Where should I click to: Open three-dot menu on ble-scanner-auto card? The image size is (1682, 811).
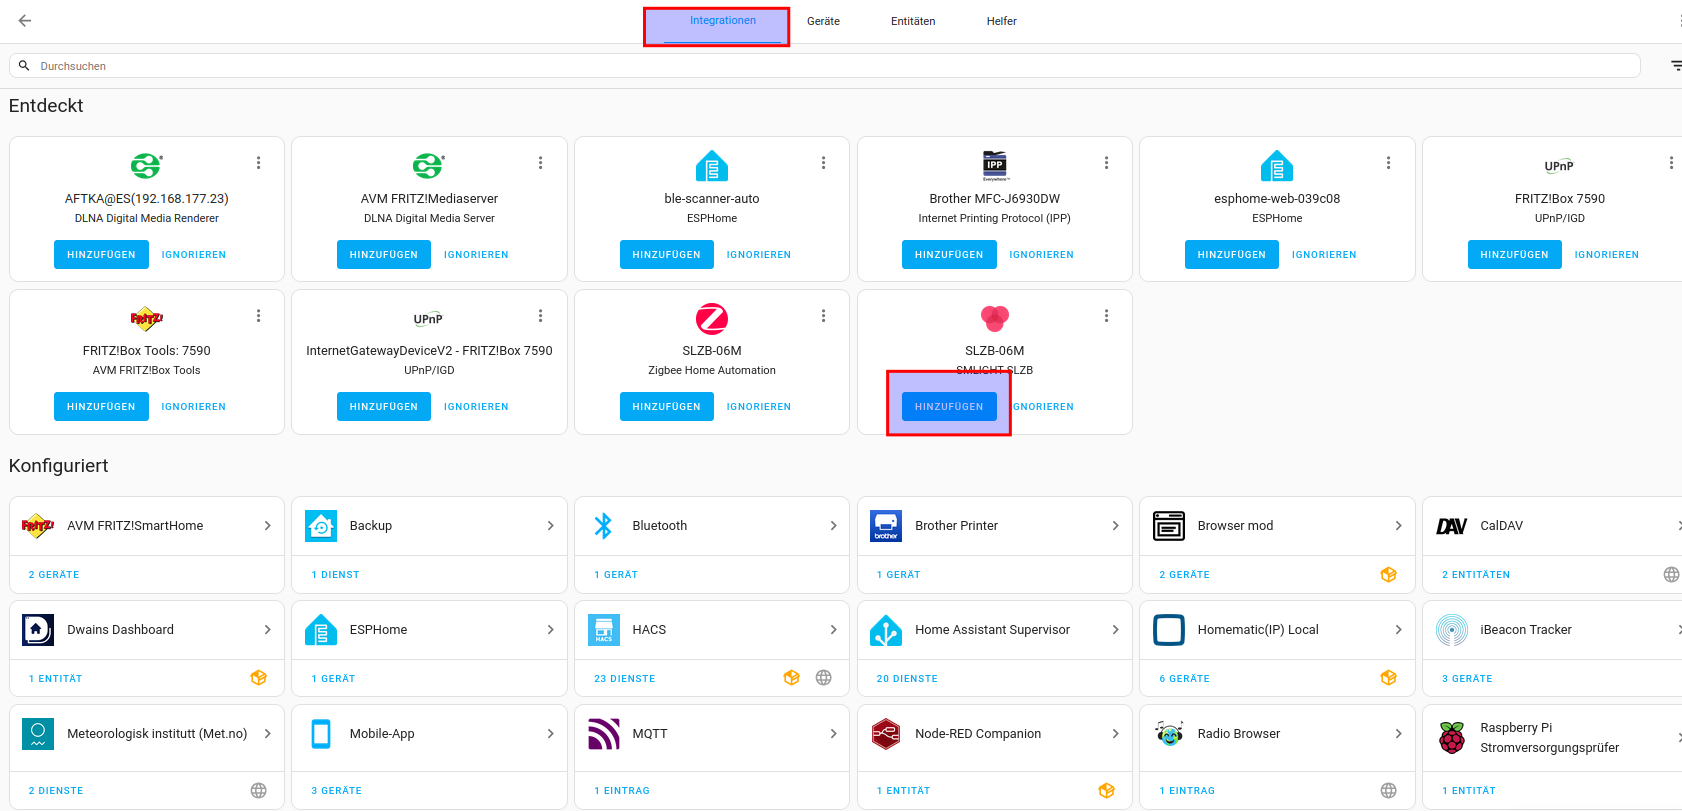pos(823,163)
